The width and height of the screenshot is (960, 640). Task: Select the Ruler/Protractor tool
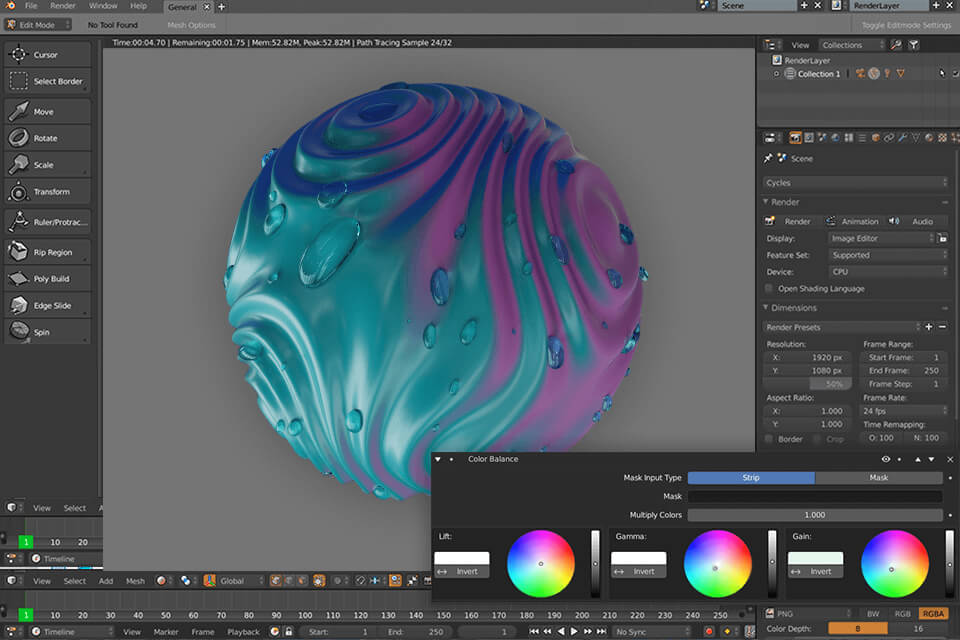tap(47, 222)
